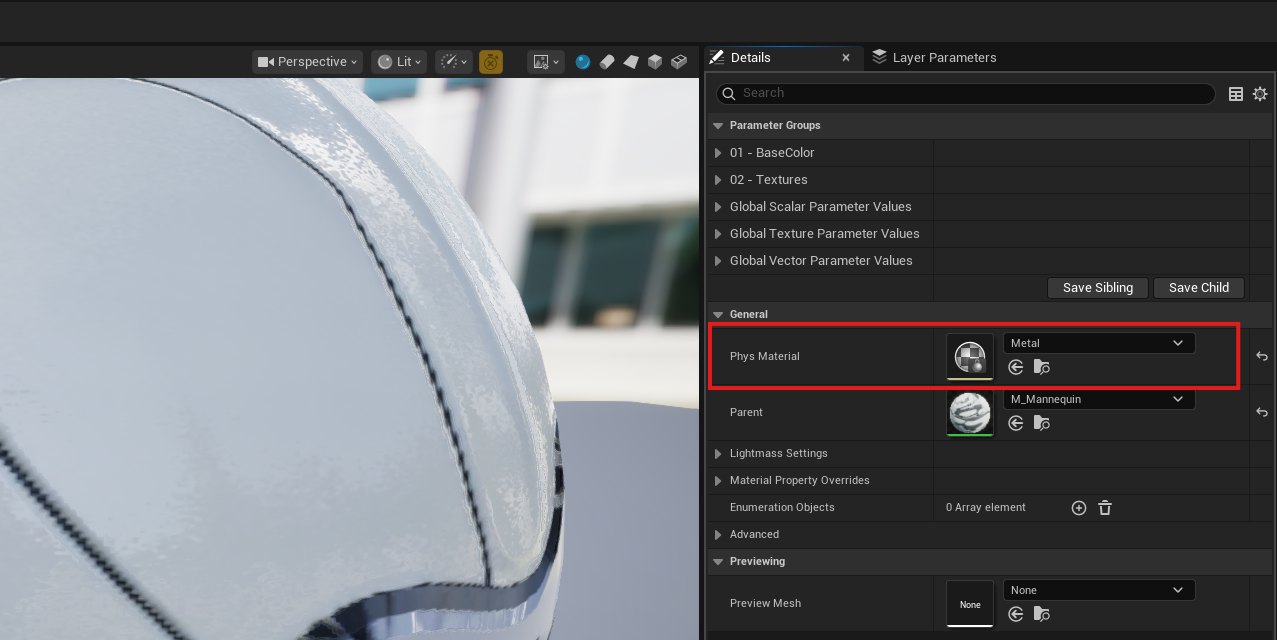
Task: Close the Details tab
Action: tap(846, 58)
